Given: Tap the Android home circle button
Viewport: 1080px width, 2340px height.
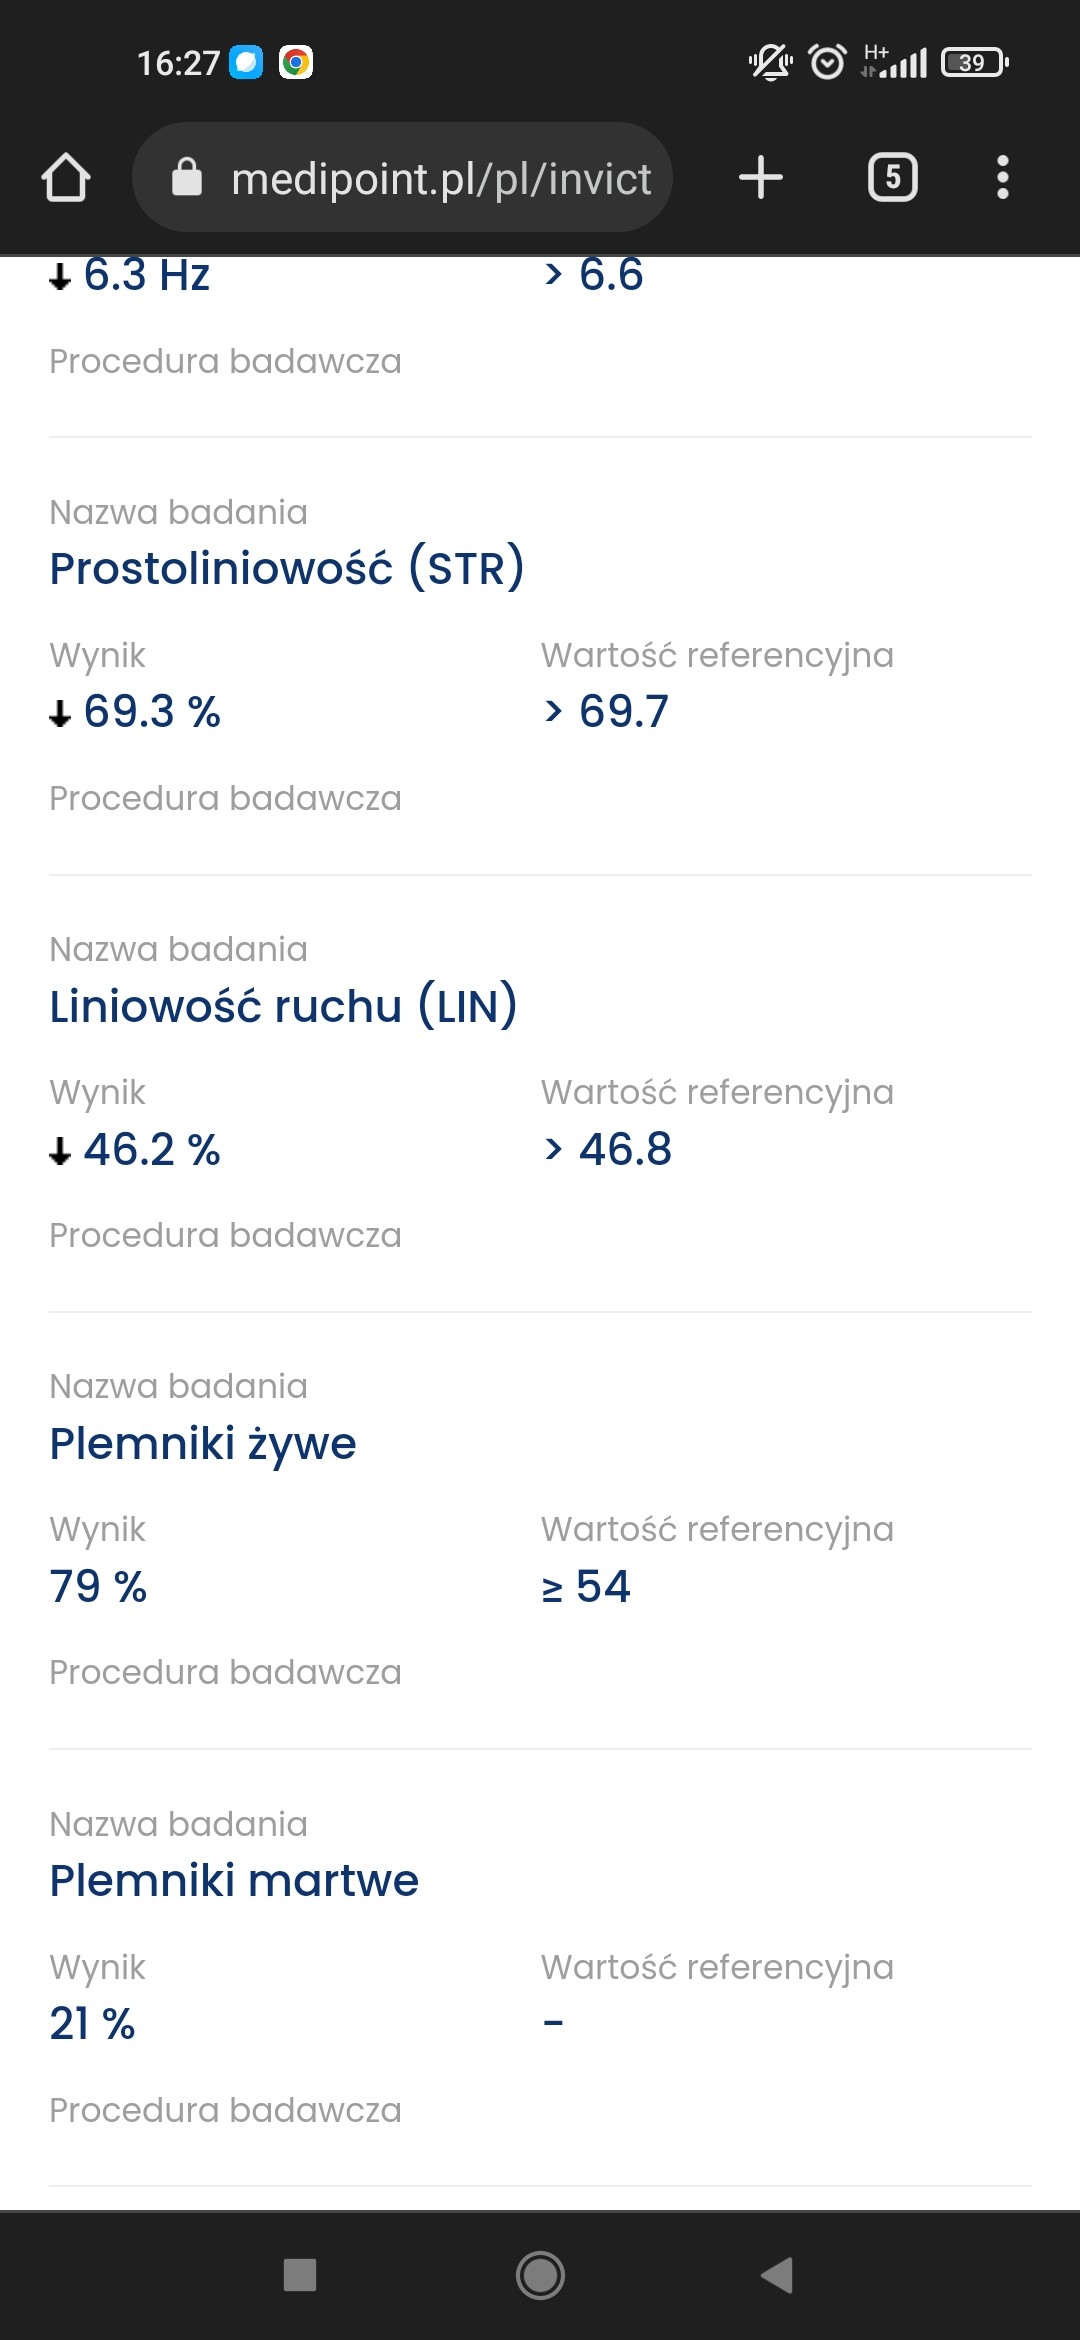Looking at the screenshot, I should click(540, 2275).
